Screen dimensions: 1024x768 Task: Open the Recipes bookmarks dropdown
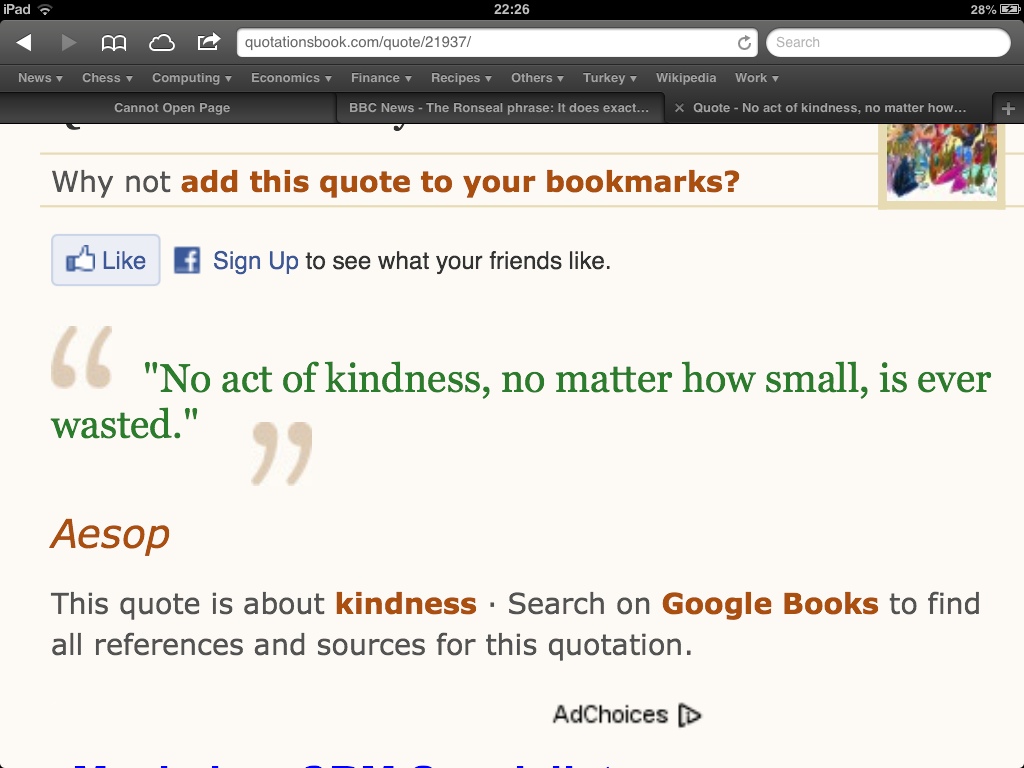pyautogui.click(x=461, y=78)
